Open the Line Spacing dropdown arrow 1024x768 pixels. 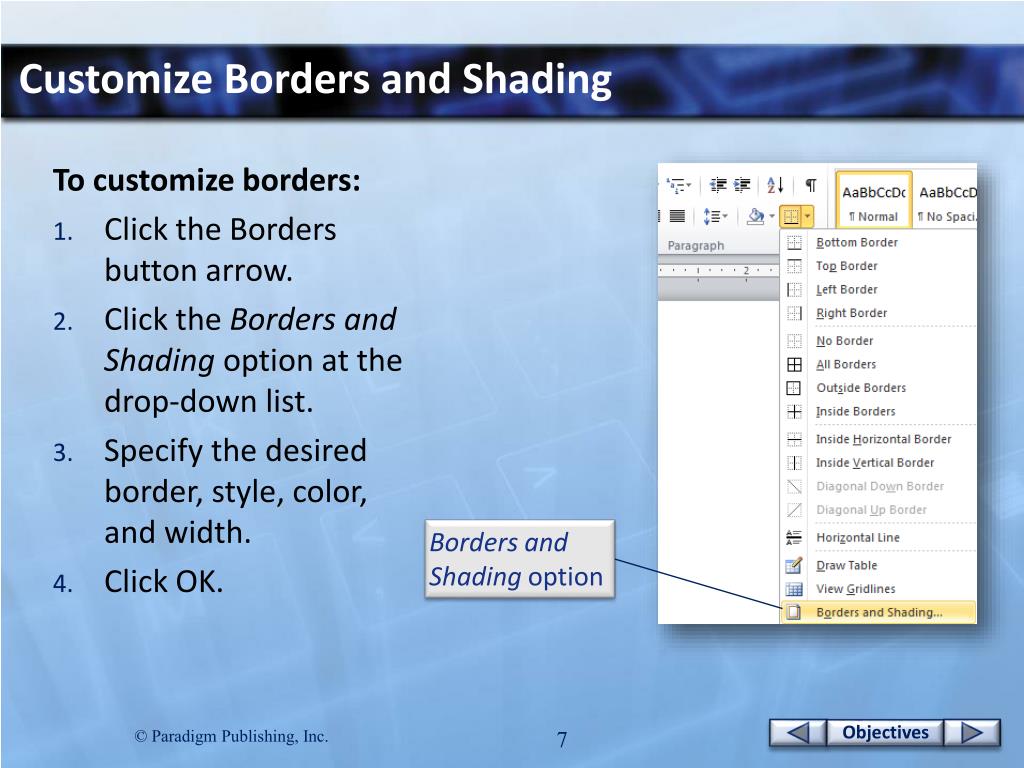click(x=725, y=216)
